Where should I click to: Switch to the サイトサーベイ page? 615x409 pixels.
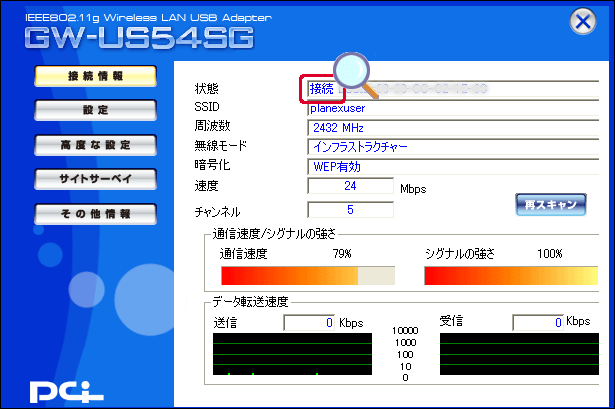[x=95, y=179]
